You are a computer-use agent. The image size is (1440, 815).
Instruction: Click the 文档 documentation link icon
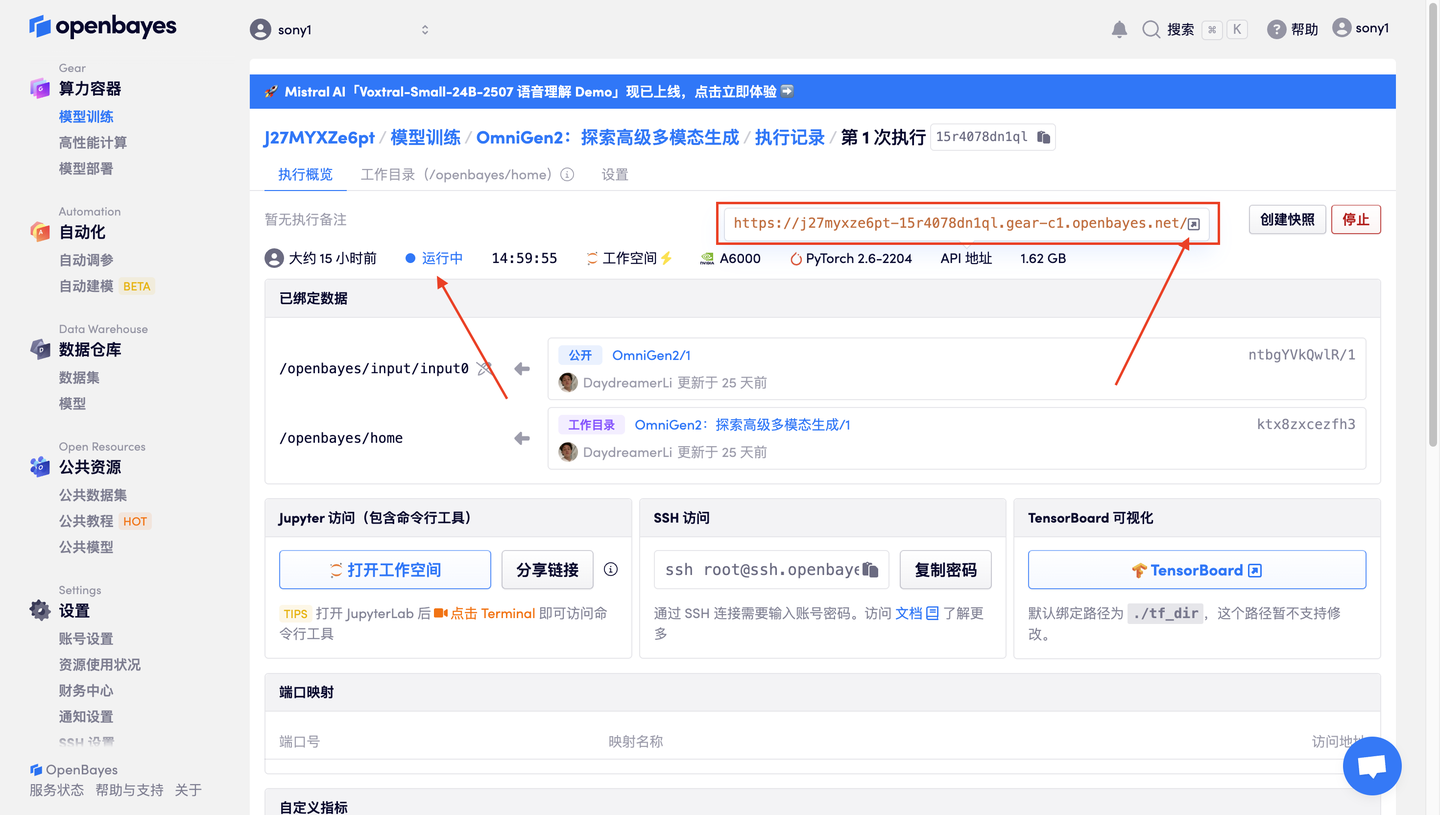932,613
